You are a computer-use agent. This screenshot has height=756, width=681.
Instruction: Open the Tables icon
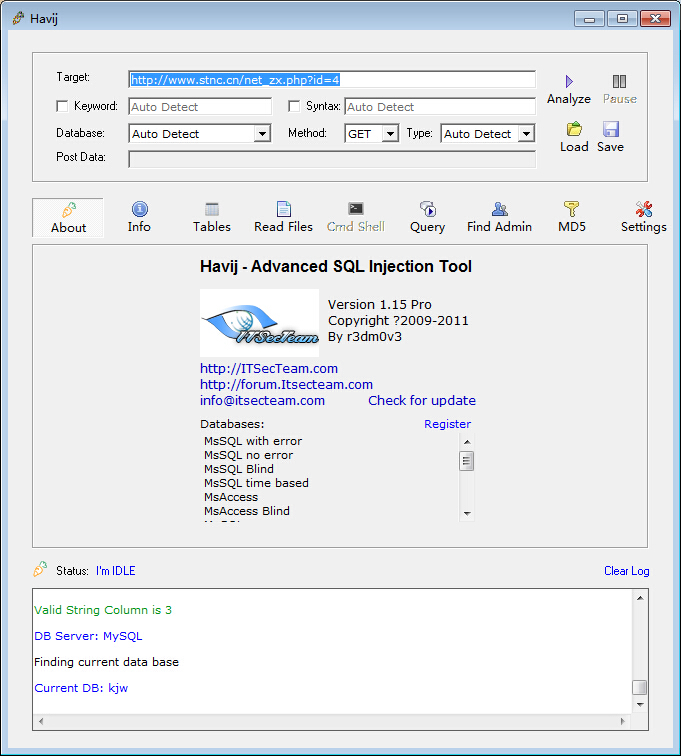point(212,209)
